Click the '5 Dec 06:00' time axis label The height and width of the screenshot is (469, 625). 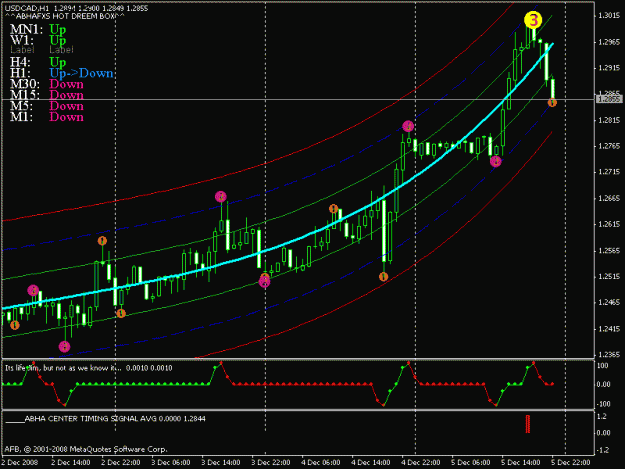tap(471, 463)
